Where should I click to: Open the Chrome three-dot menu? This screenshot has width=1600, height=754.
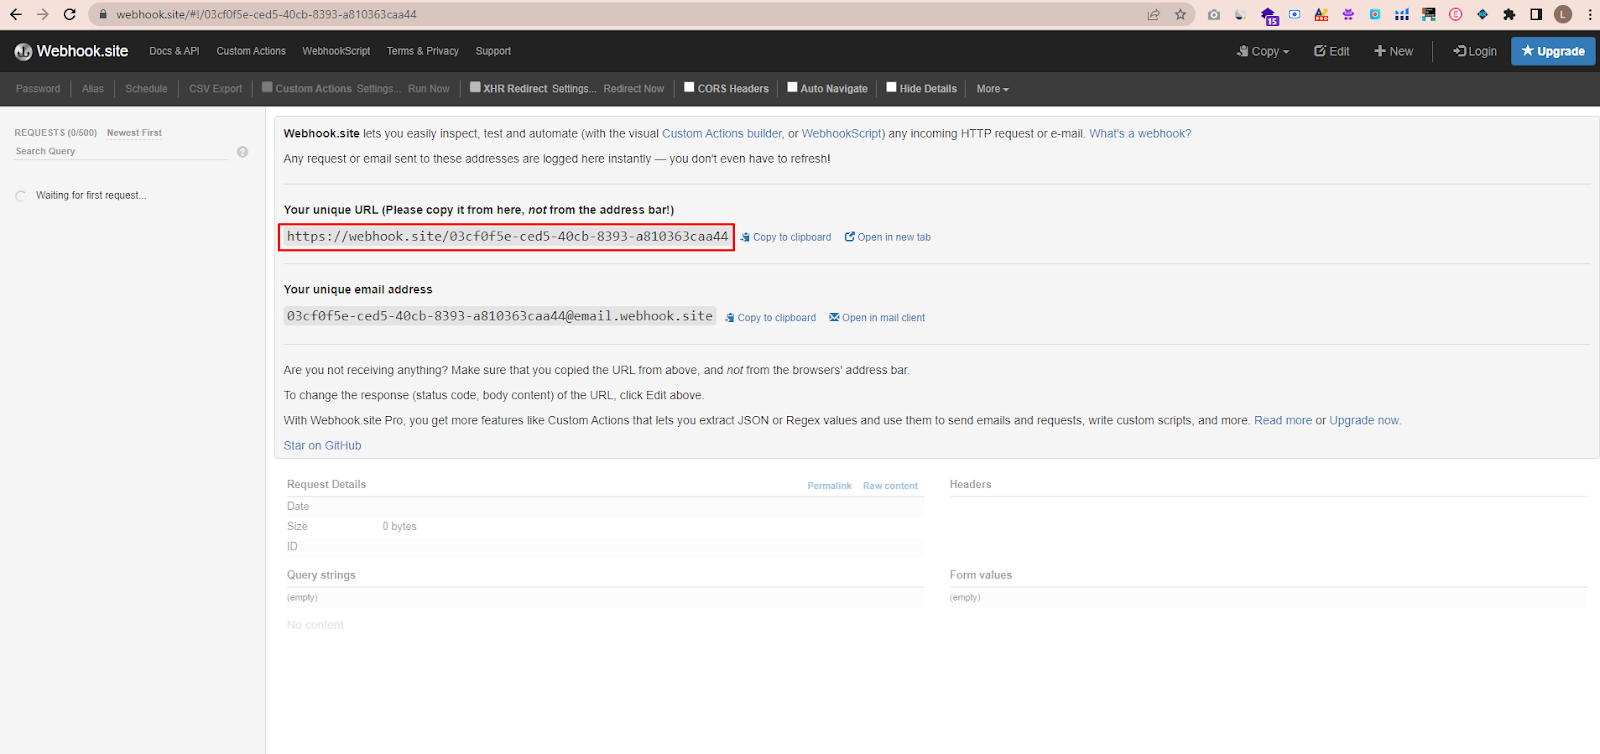[1589, 14]
